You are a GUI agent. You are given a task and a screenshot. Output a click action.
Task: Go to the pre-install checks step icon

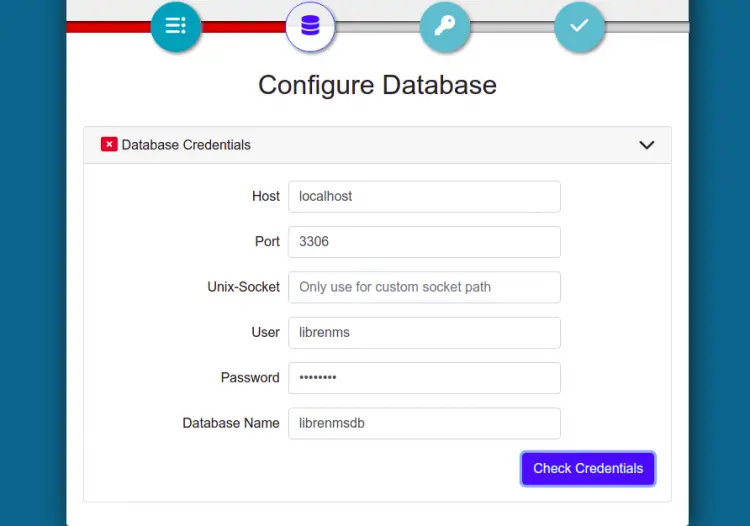click(x=176, y=26)
